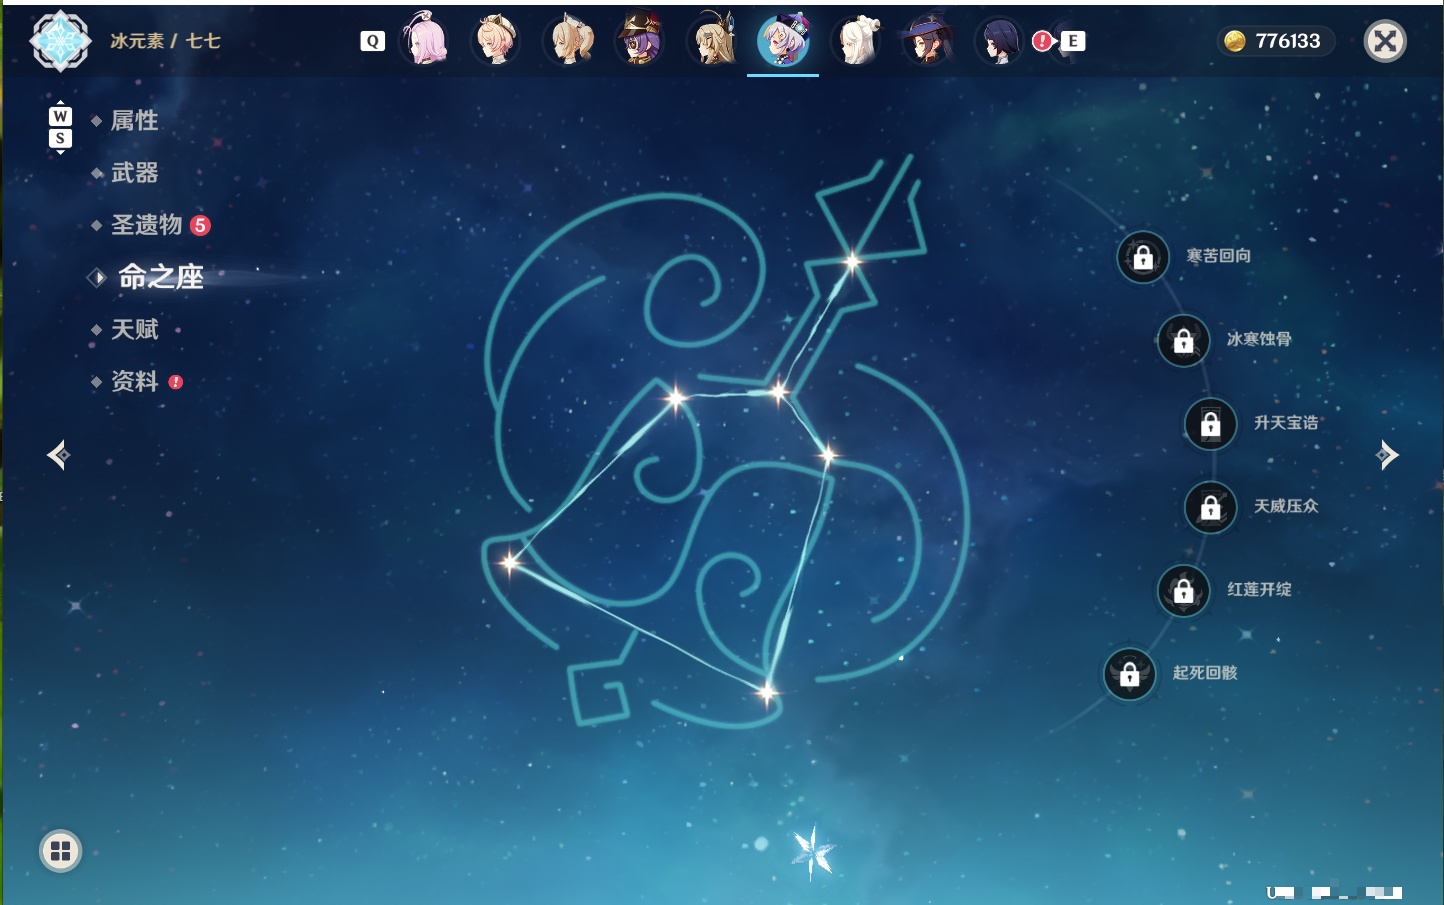Open the 属性 attributes menu
The width and height of the screenshot is (1444, 905).
point(134,121)
